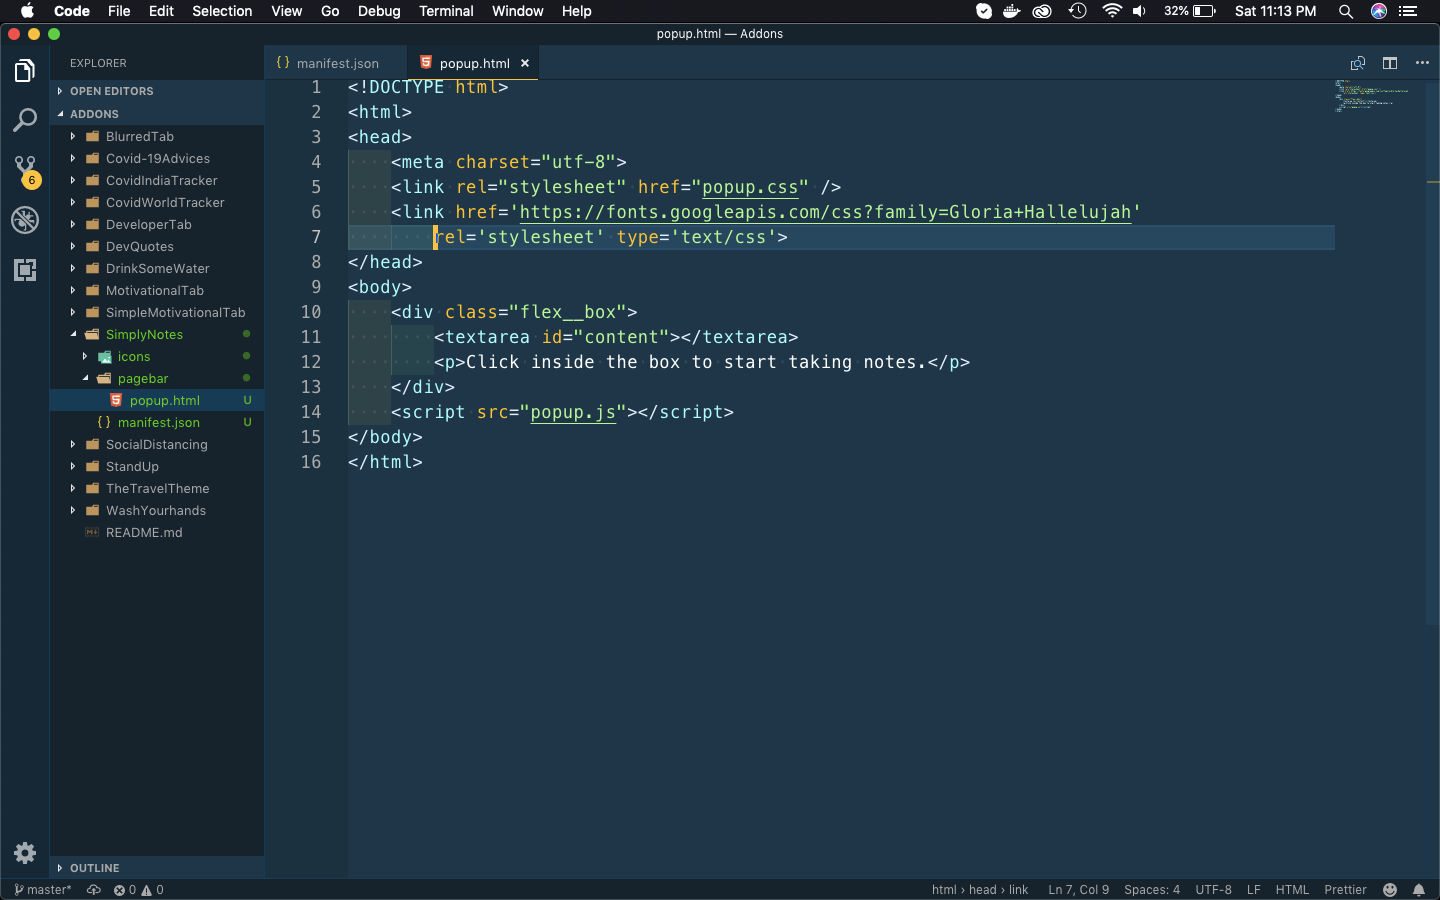Click Ln 7, Col 9 in status bar
Image resolution: width=1440 pixels, height=900 pixels.
1078,890
